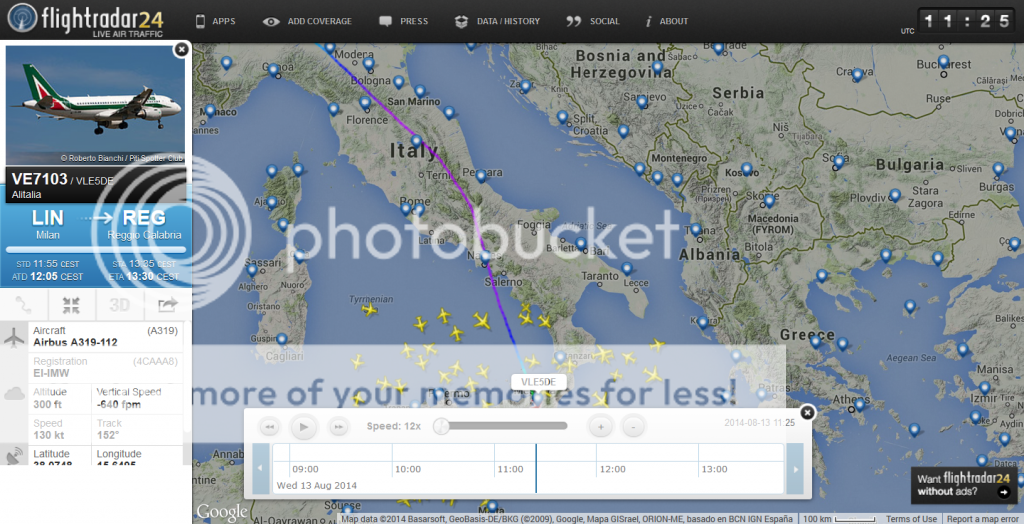Viewport: 1024px width, 524px height.
Task: Open the Add Coverage menu
Action: 308,21
